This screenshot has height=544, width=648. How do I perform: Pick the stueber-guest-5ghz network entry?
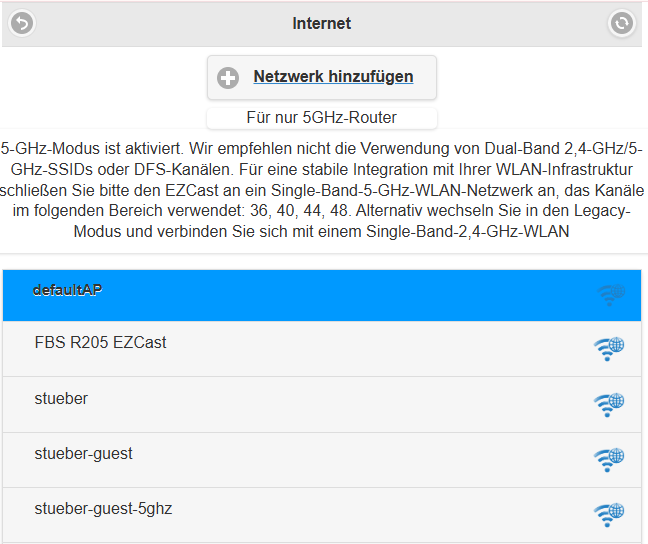322,515
